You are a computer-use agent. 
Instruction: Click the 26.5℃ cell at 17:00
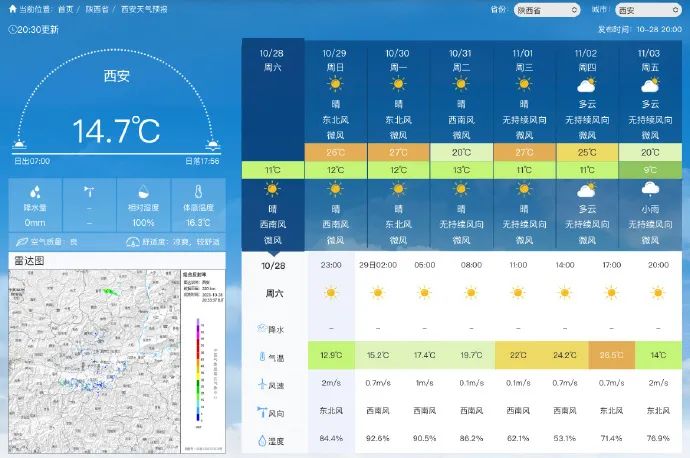pyautogui.click(x=609, y=356)
